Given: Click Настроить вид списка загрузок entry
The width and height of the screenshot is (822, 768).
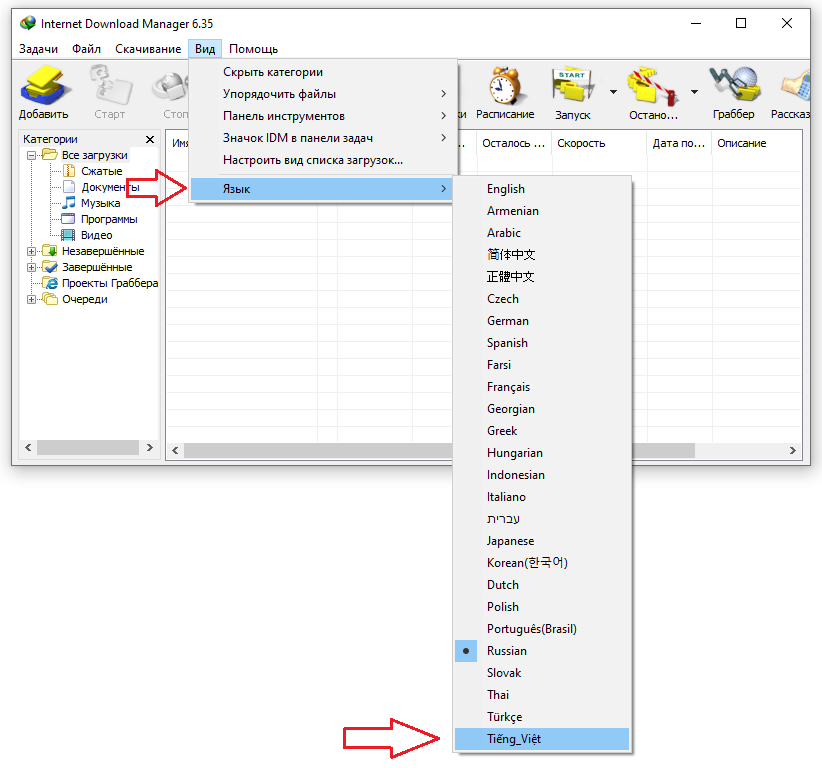Looking at the screenshot, I should [x=312, y=160].
